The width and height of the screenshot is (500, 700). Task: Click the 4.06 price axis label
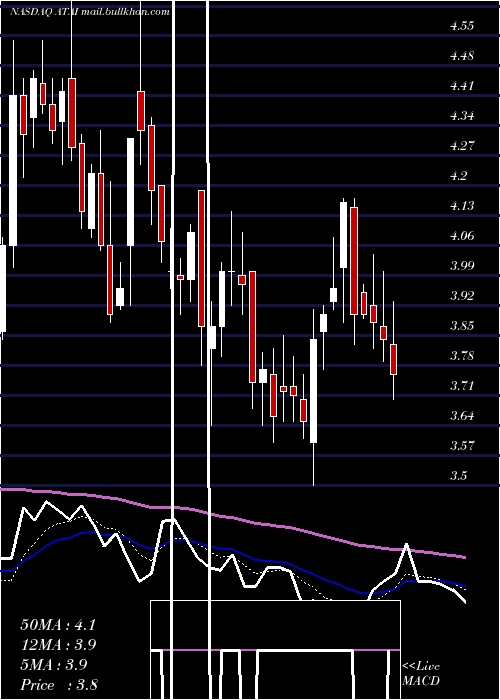tap(462, 236)
